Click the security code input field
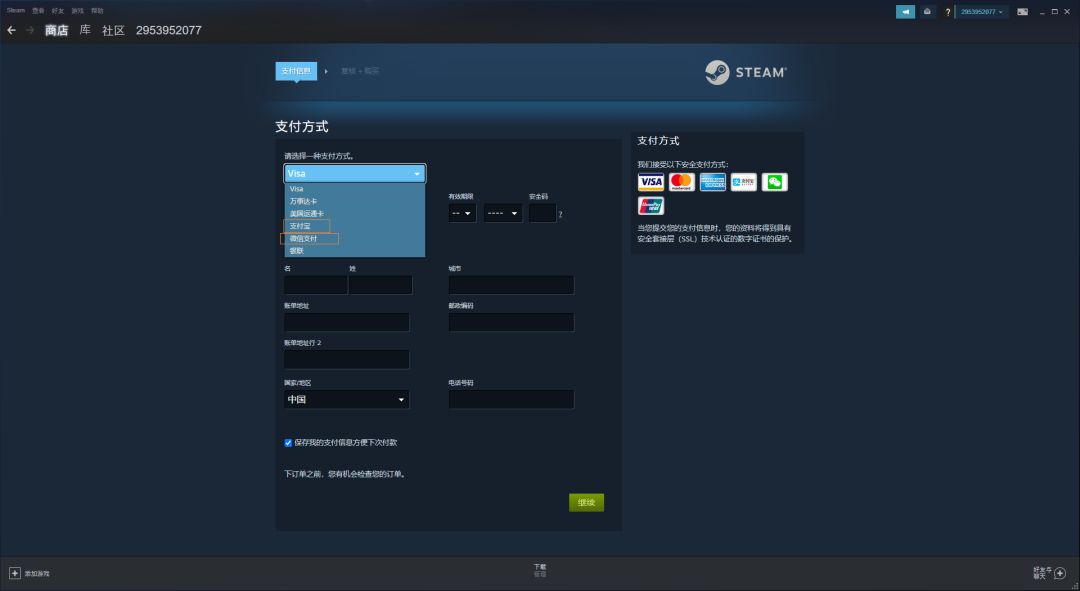 543,214
